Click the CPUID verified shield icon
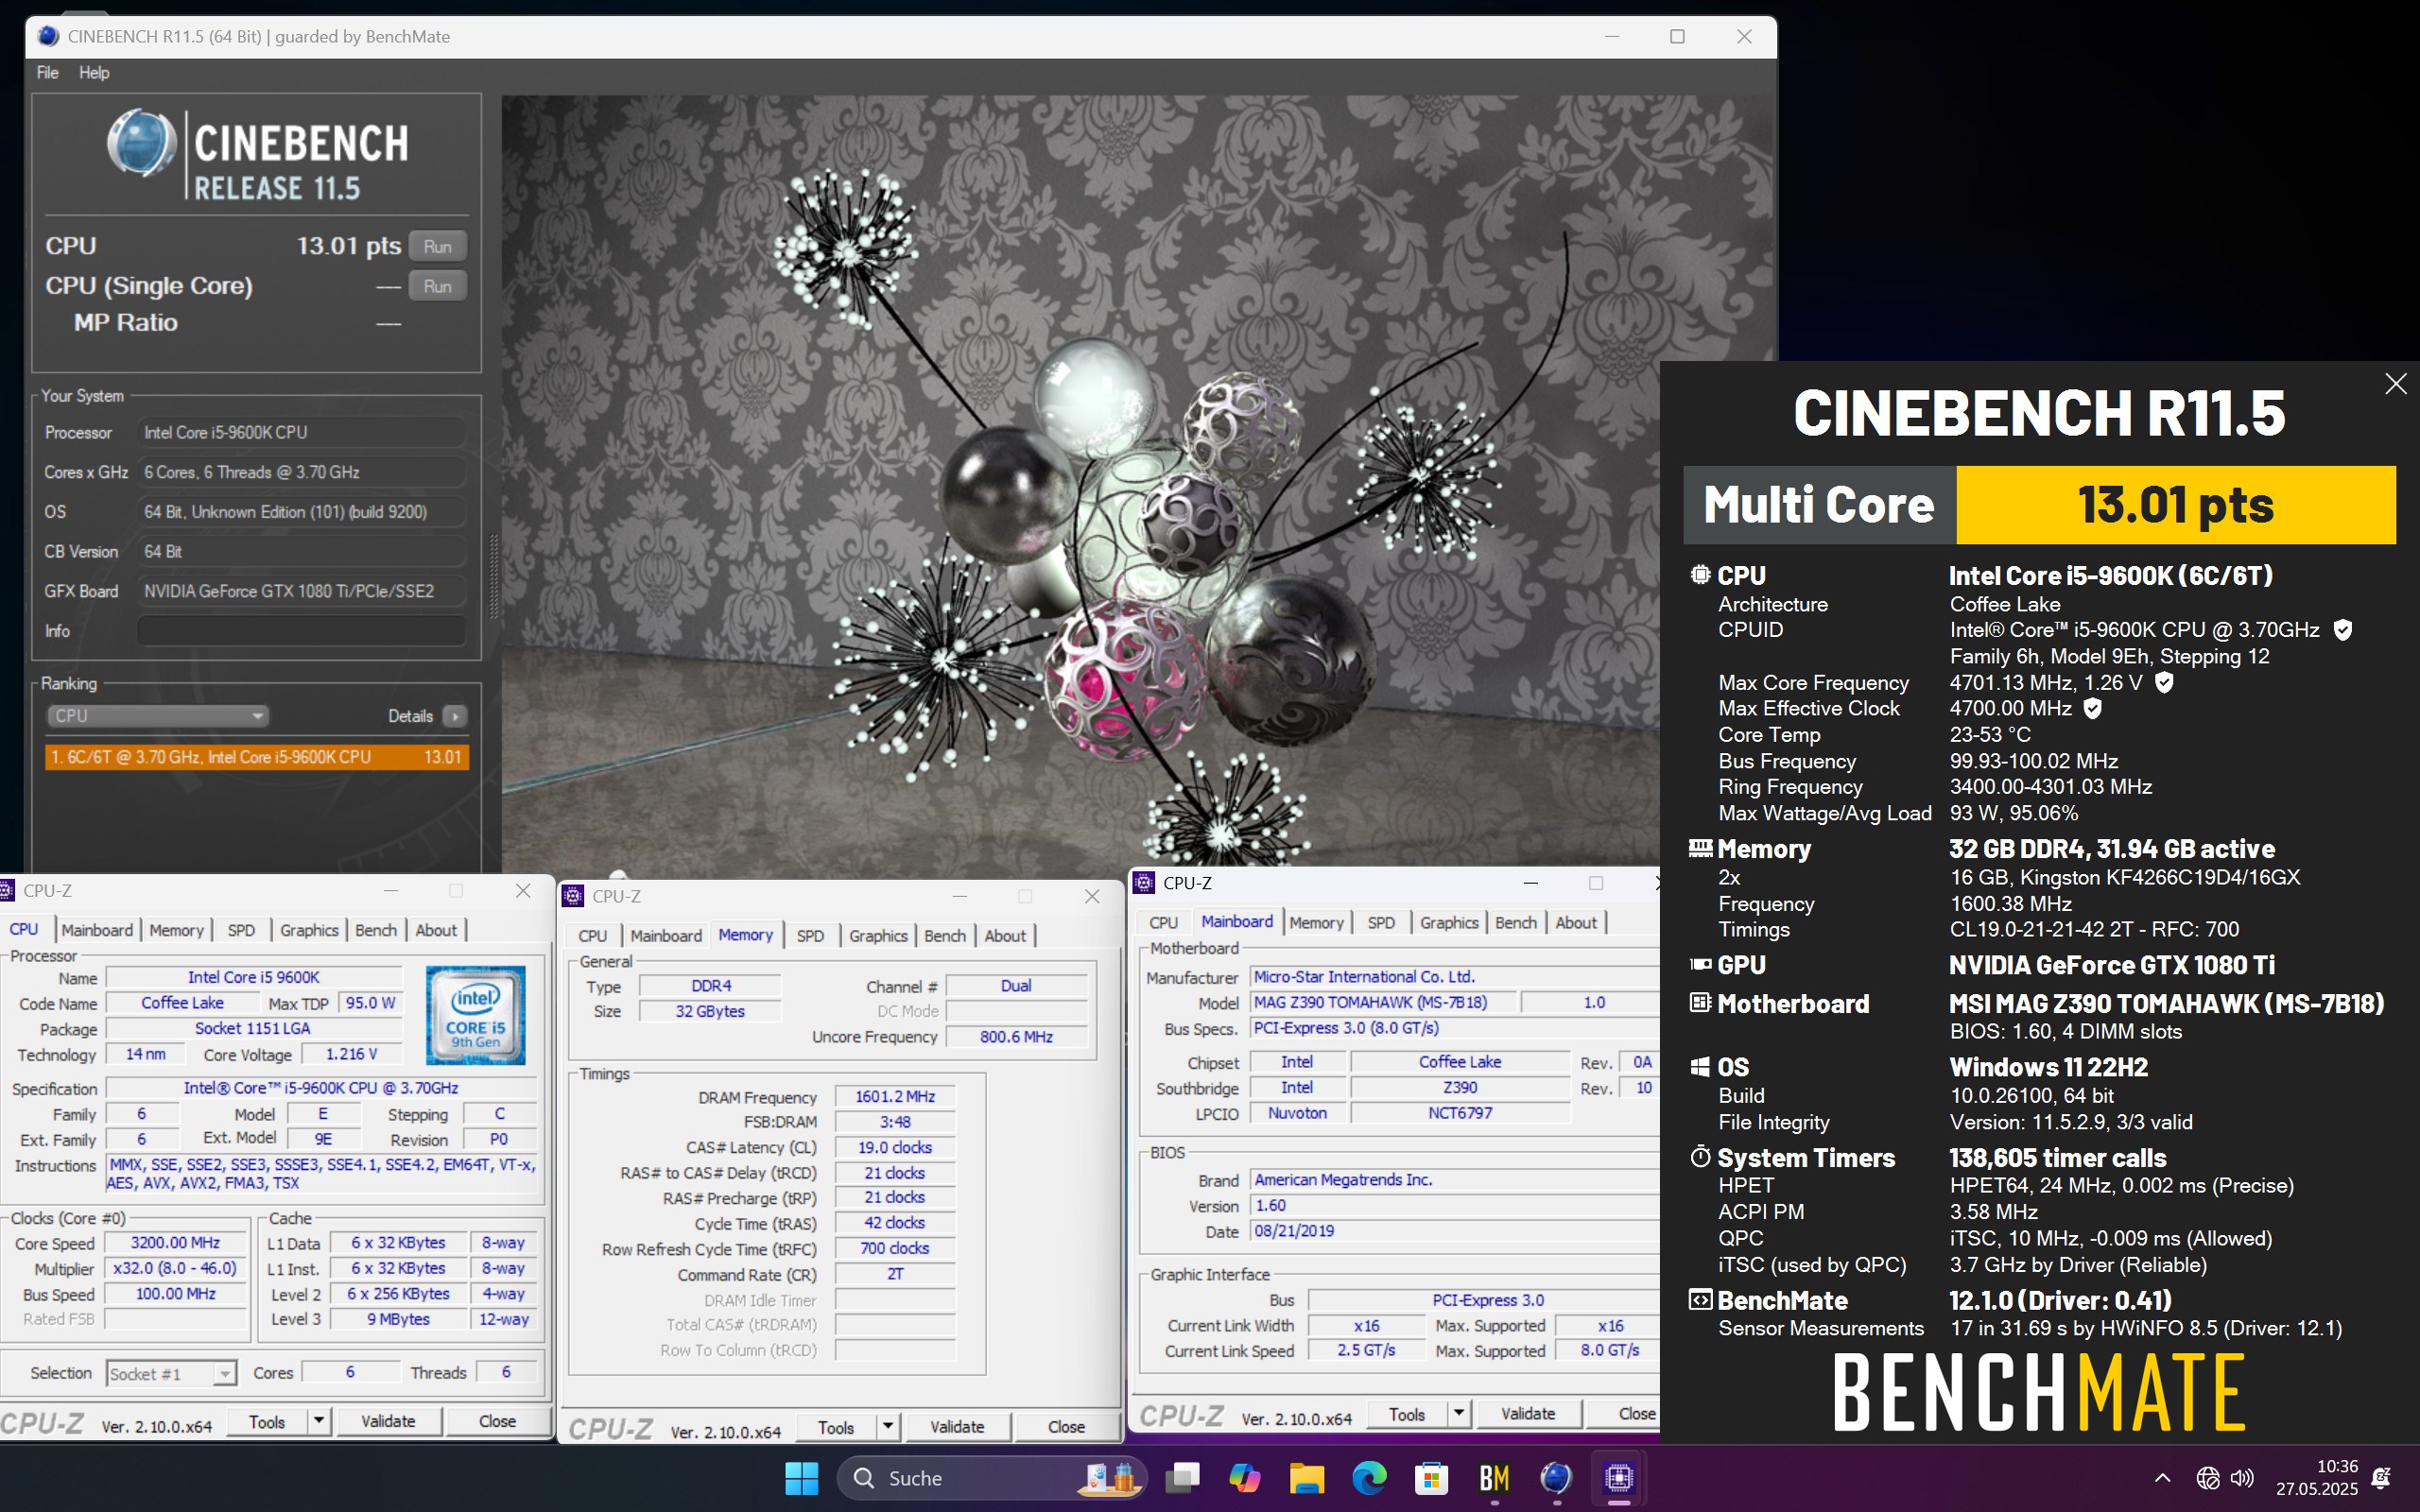The width and height of the screenshot is (2420, 1512). pos(2342,630)
